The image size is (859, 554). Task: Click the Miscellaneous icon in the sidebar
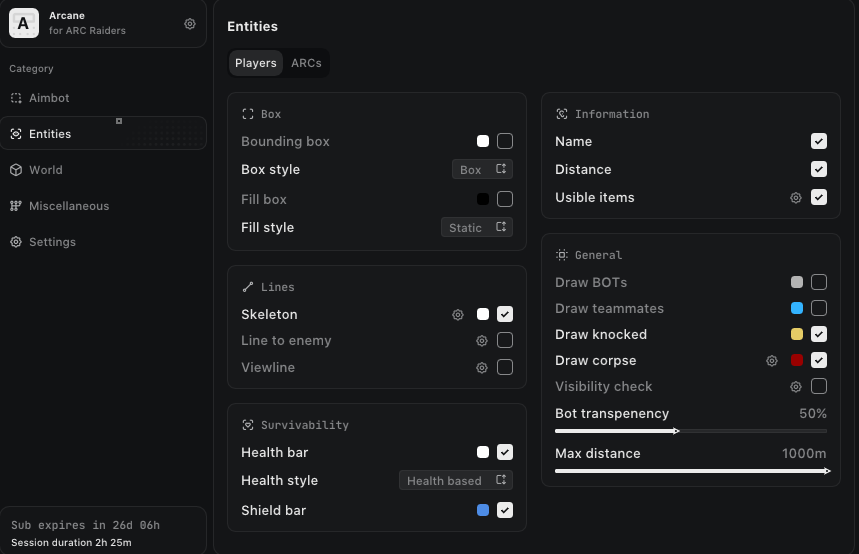(16, 206)
